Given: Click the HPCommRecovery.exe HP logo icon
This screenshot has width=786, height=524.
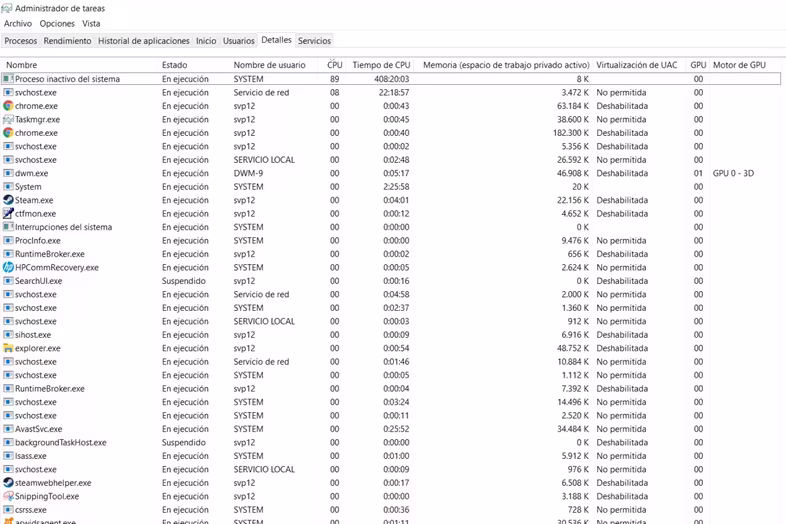Looking at the screenshot, I should click(x=8, y=267).
